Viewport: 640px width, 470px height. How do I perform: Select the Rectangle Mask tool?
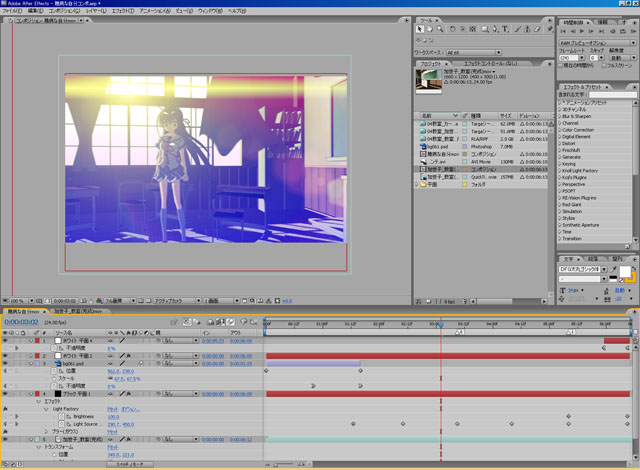point(485,29)
